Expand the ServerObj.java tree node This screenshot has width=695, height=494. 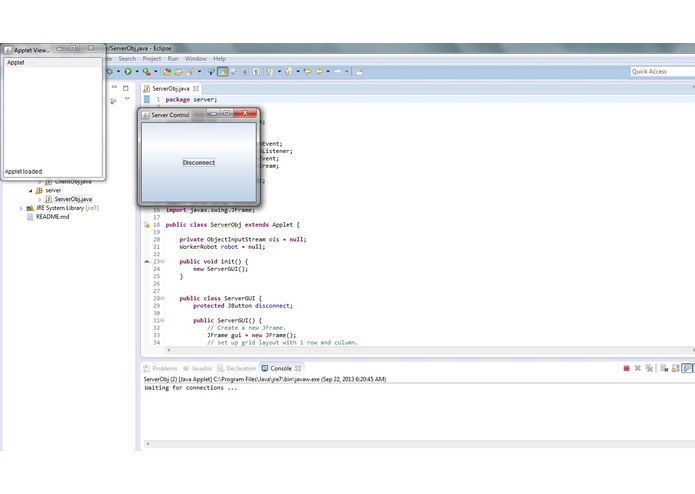(39, 199)
